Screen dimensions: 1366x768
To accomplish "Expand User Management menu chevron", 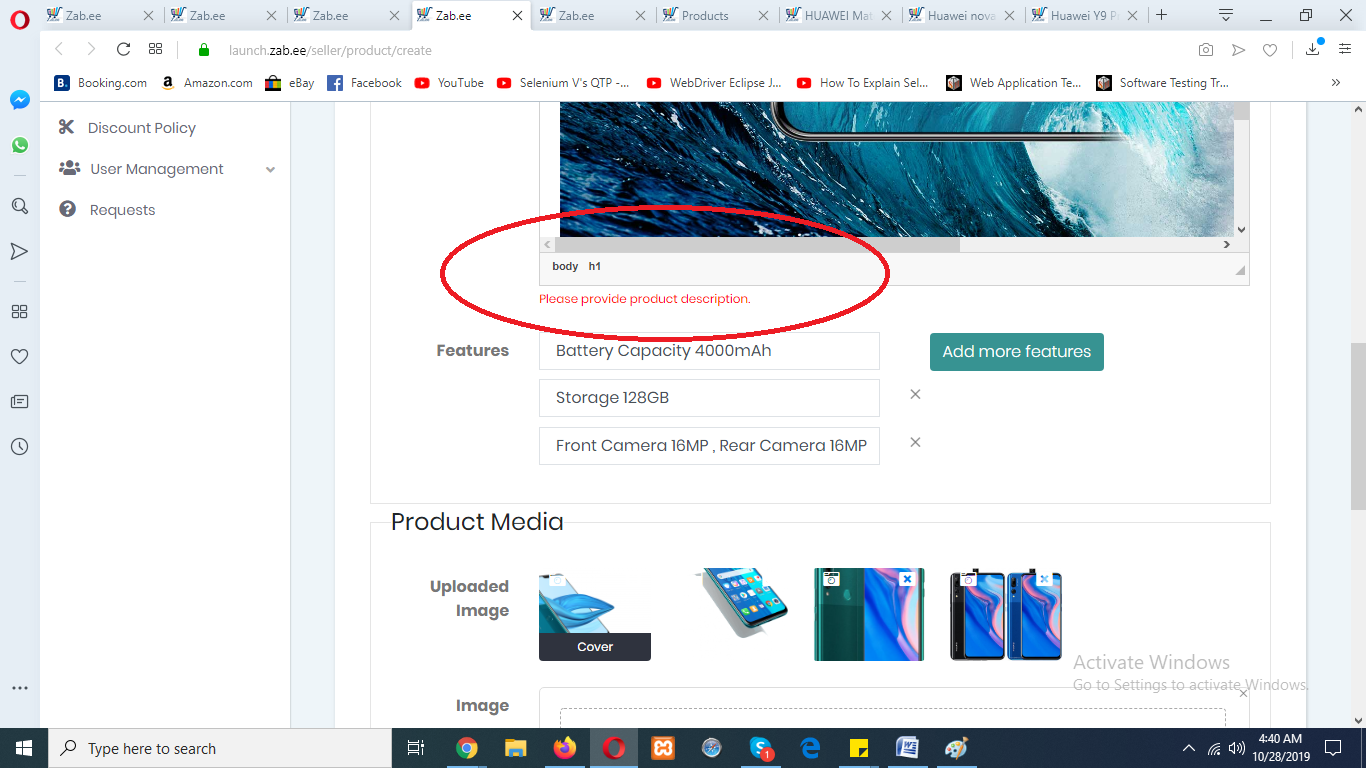I will point(270,170).
